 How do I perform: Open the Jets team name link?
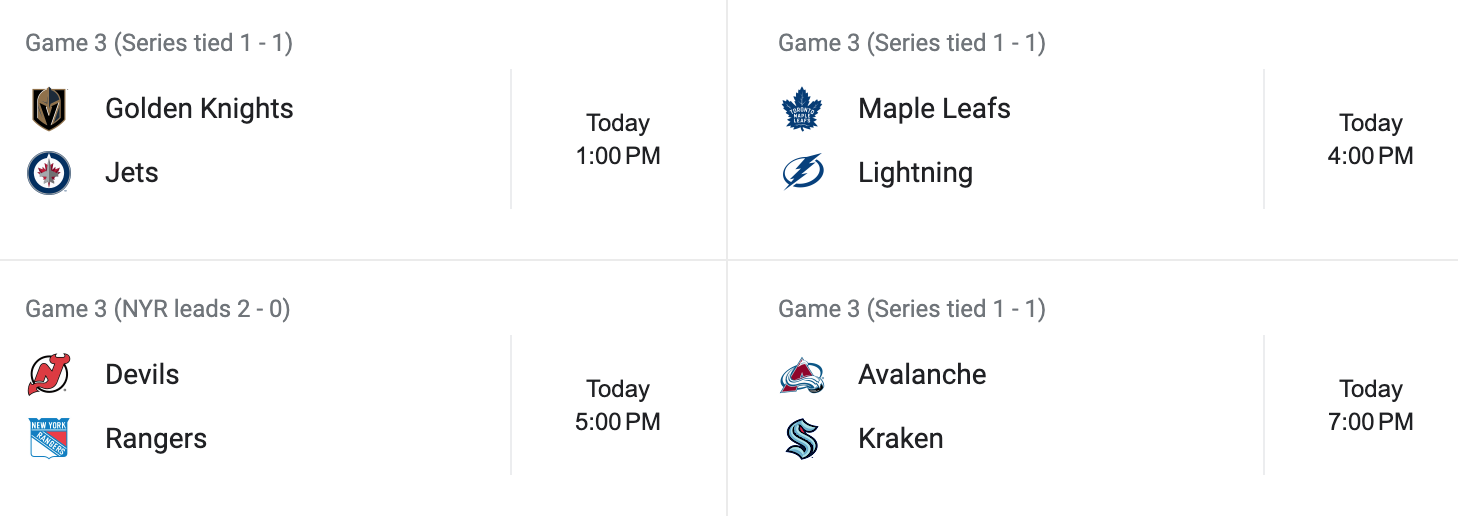132,173
